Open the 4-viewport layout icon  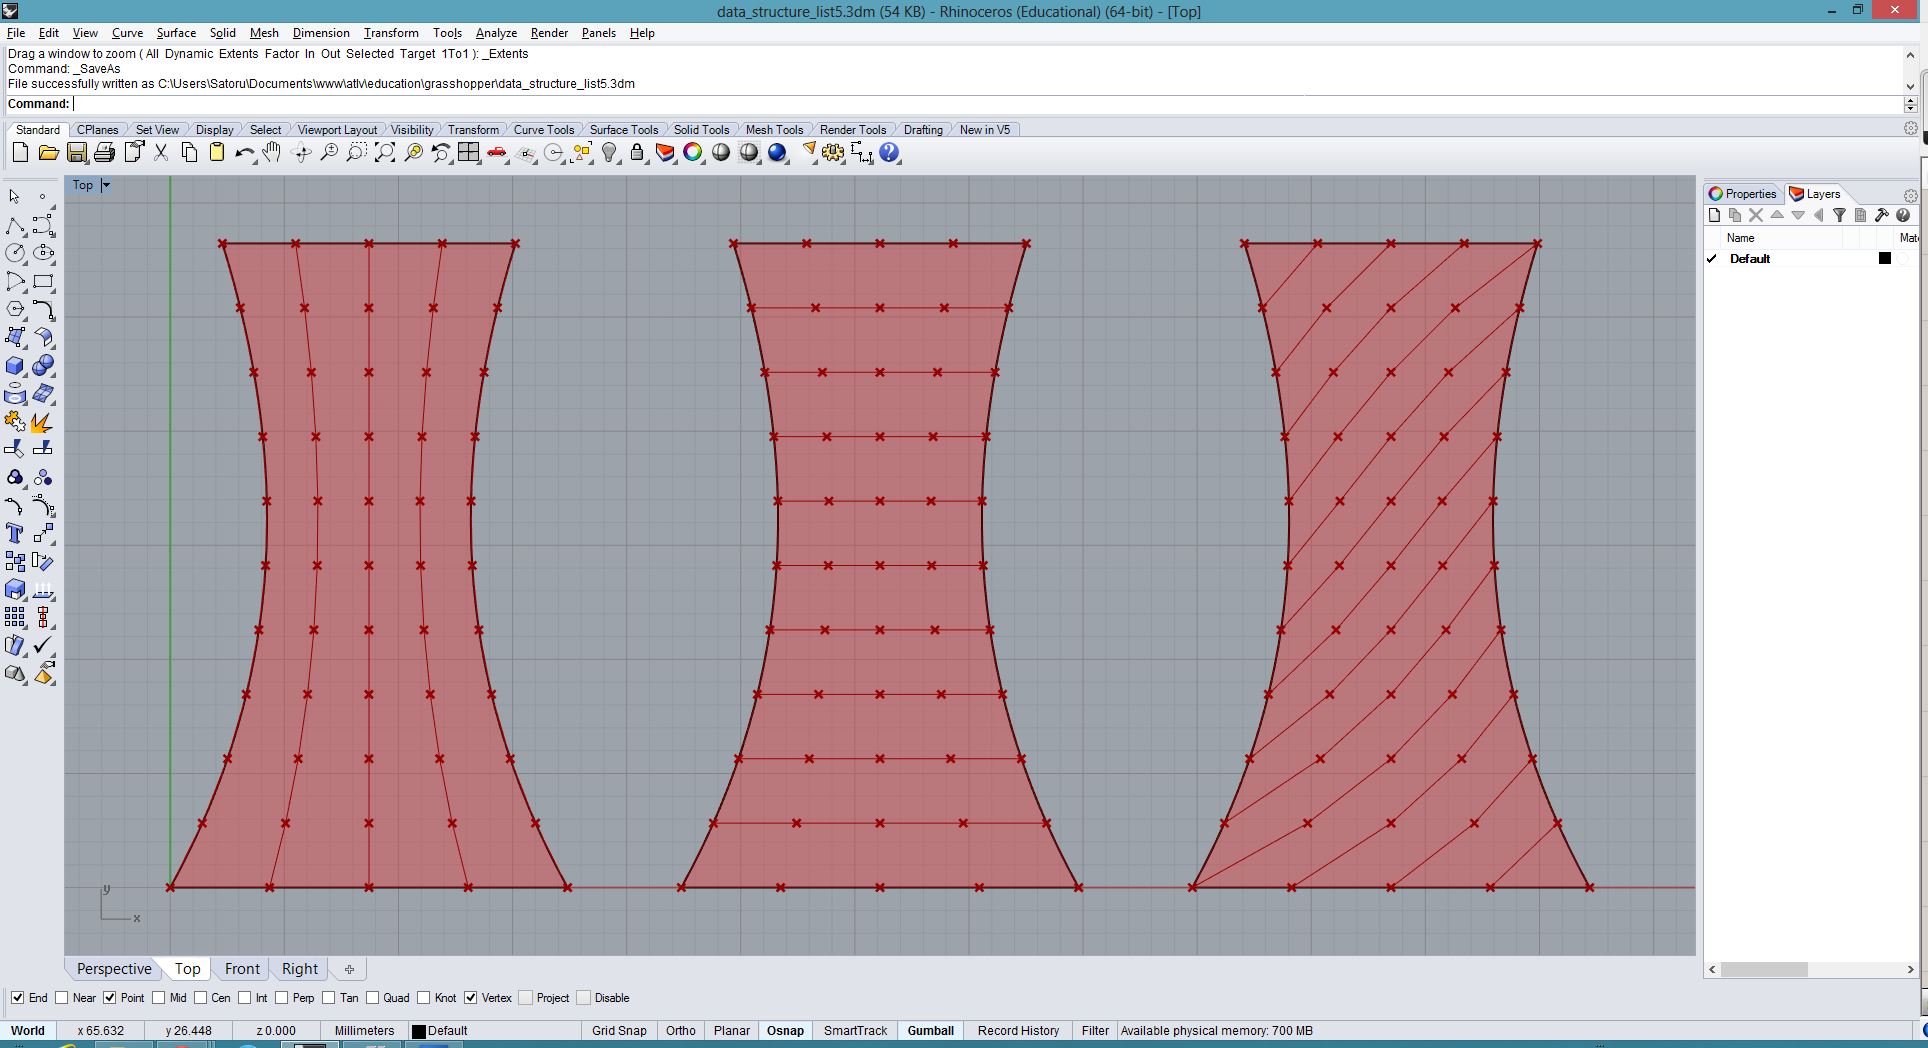[469, 153]
